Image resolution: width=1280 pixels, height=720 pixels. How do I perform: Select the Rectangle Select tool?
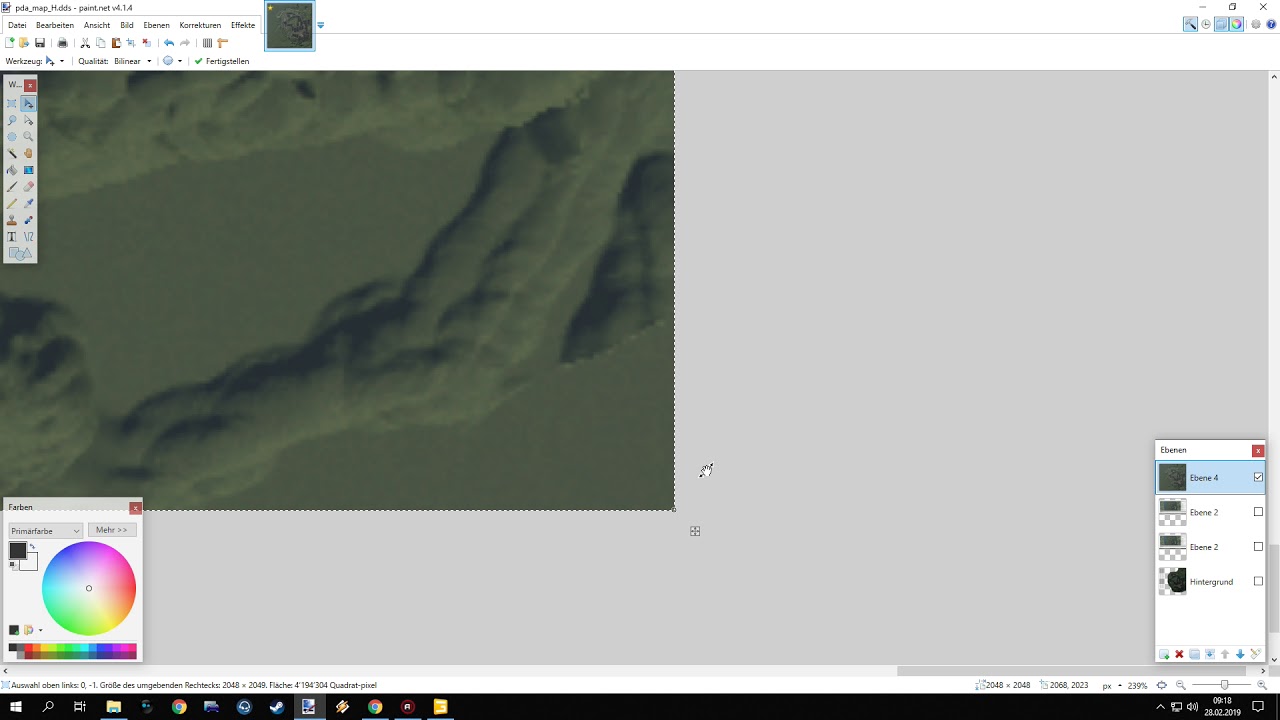click(x=12, y=104)
